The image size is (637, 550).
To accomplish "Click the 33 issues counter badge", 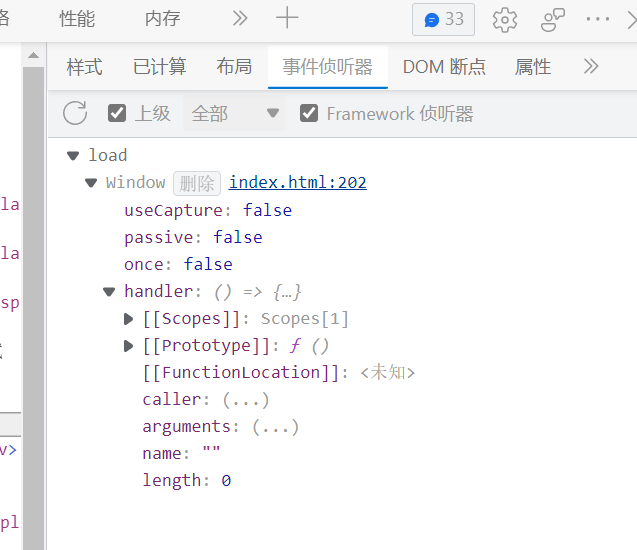I will tap(443, 19).
